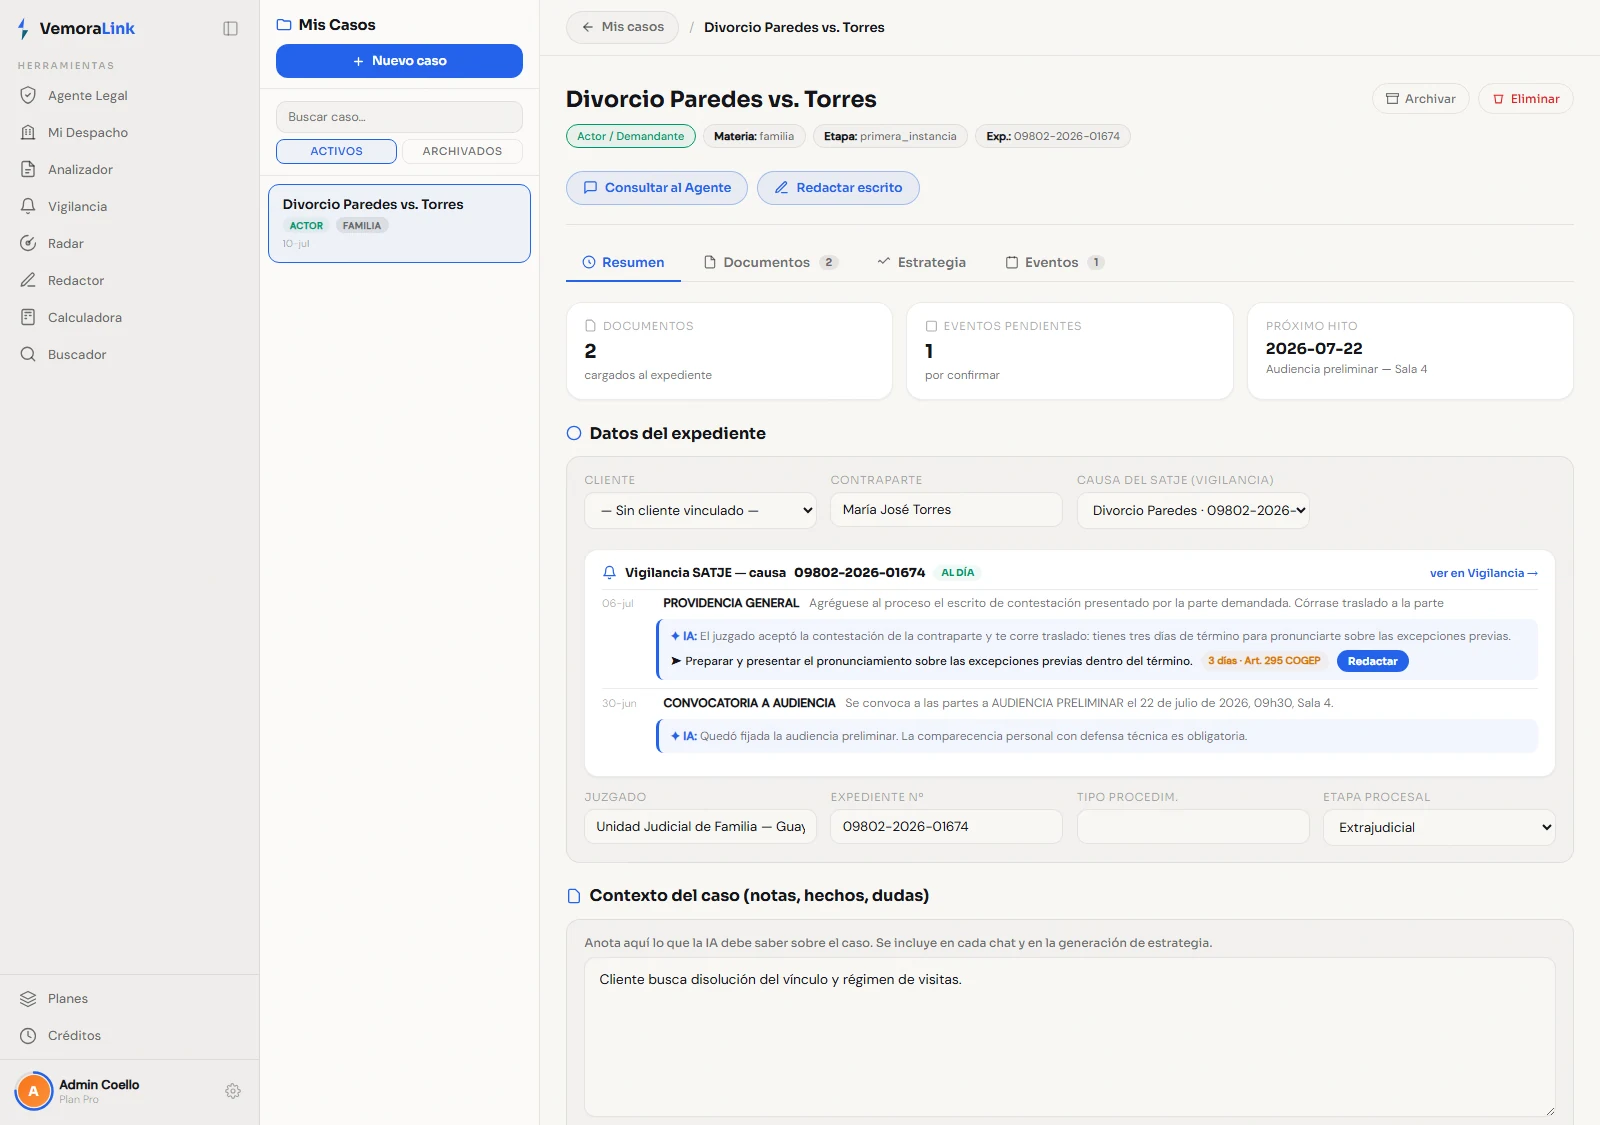Open the Causa del SATJE dropdown
The image size is (1600, 1125).
pyautogui.click(x=1193, y=511)
